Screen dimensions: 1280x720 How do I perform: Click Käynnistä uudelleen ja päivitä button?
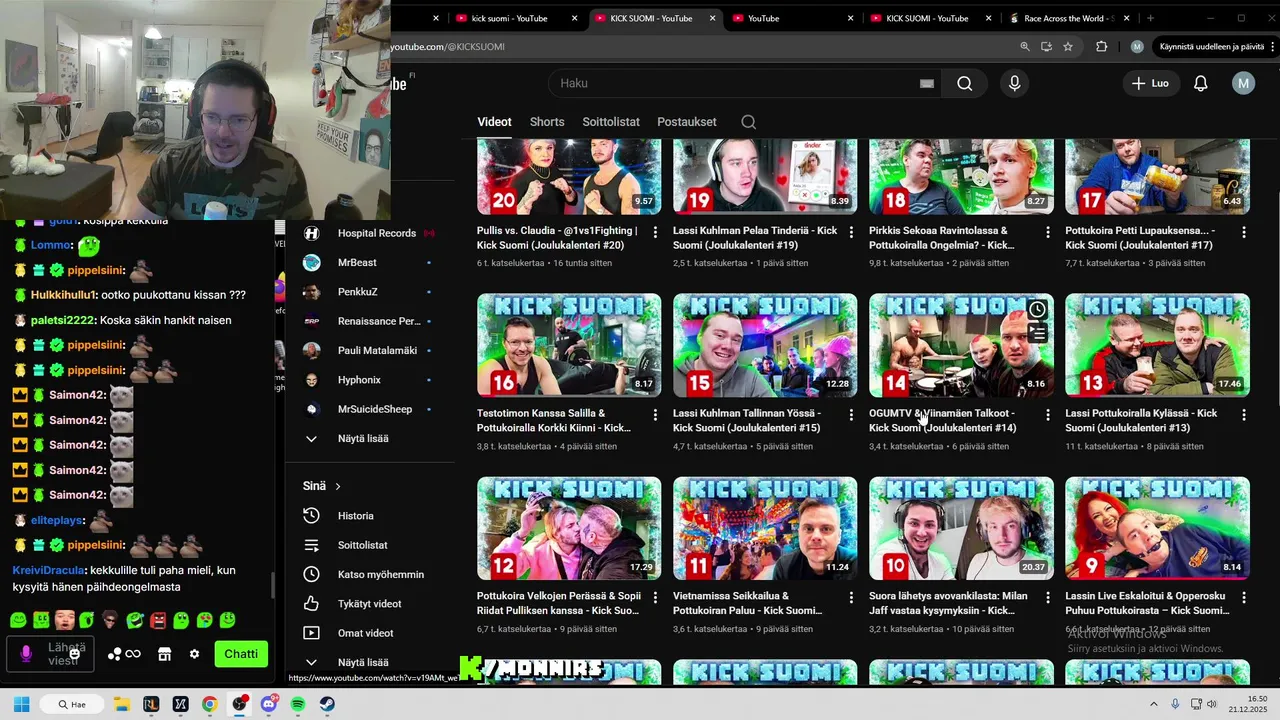click(x=1212, y=47)
